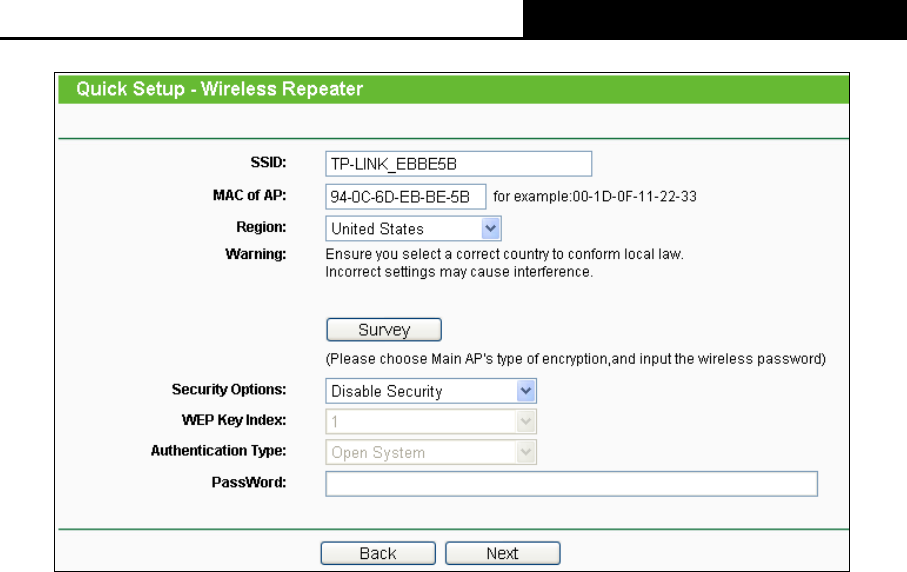The image size is (907, 572).
Task: Click the 'MAC of AP:' label
Action: pos(249,195)
